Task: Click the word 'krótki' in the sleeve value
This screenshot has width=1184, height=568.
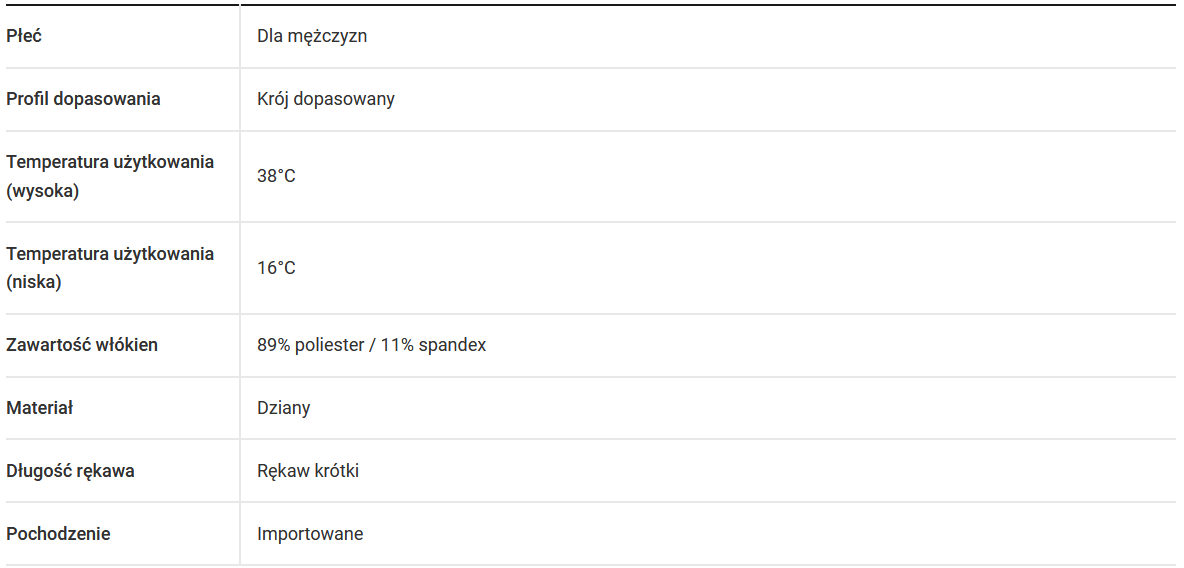Action: pyautogui.click(x=337, y=471)
